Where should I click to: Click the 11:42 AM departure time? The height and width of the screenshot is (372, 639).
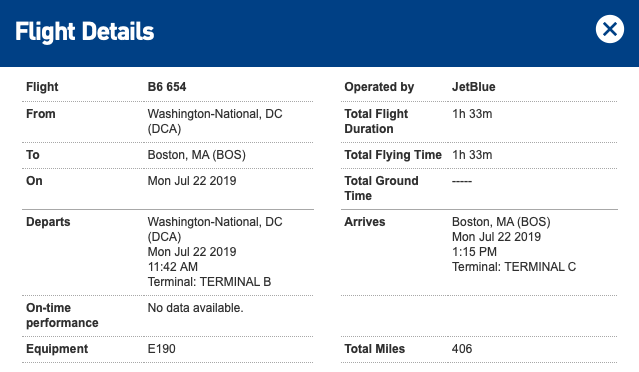pos(173,267)
